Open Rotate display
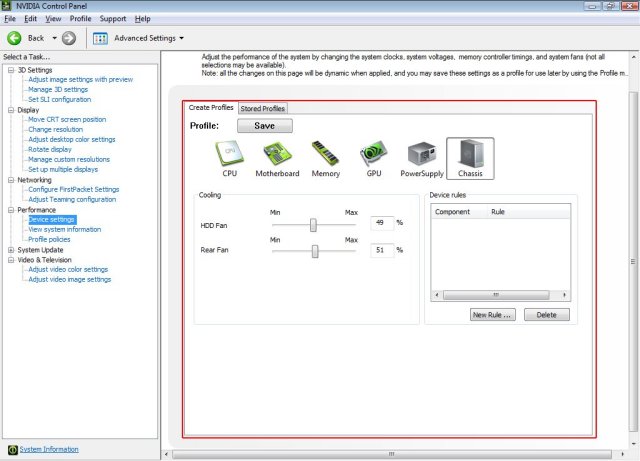Screen dimensions: 640x461 click(x=50, y=149)
